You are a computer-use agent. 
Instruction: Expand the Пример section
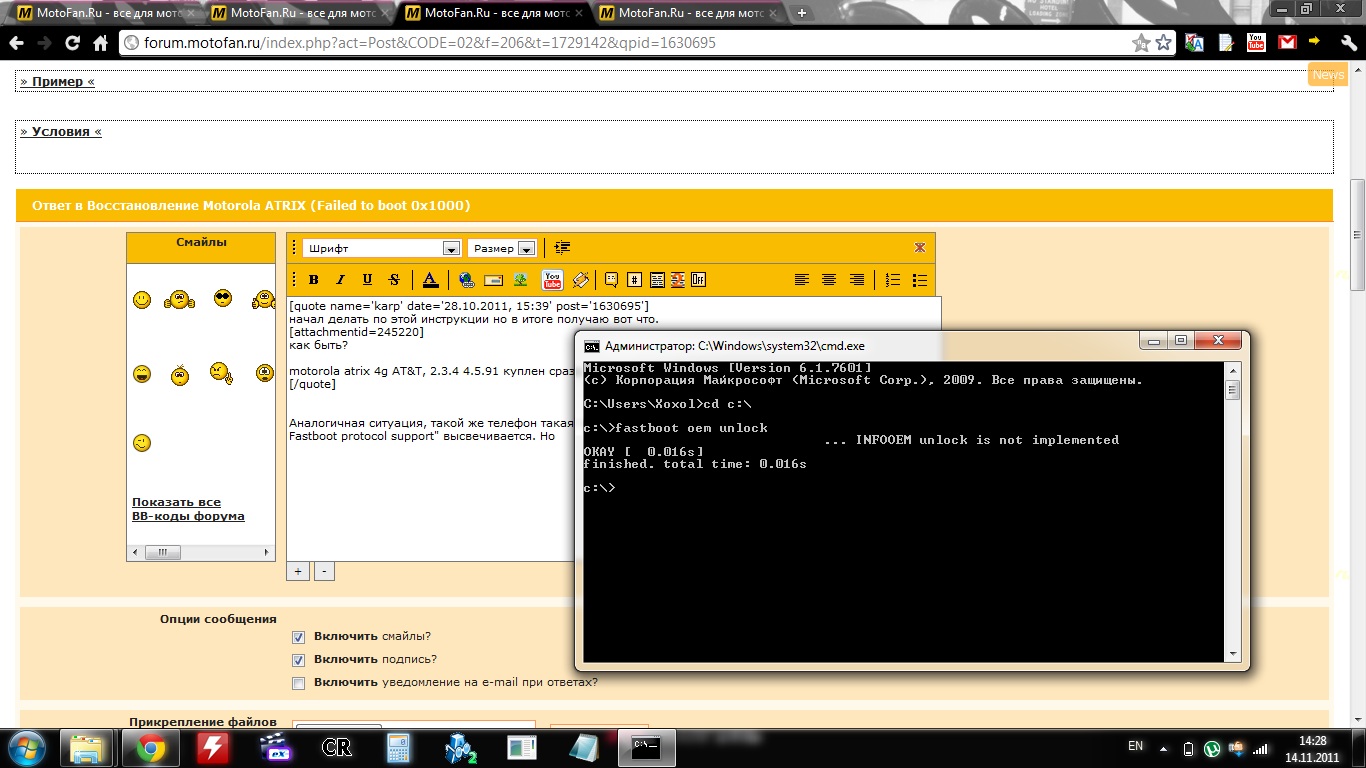click(x=58, y=81)
